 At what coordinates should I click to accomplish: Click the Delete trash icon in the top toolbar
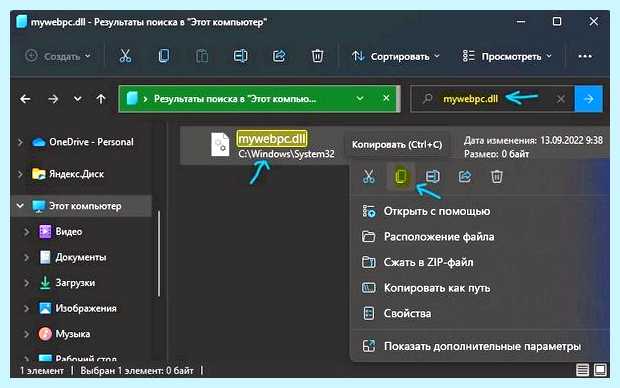click(x=317, y=56)
